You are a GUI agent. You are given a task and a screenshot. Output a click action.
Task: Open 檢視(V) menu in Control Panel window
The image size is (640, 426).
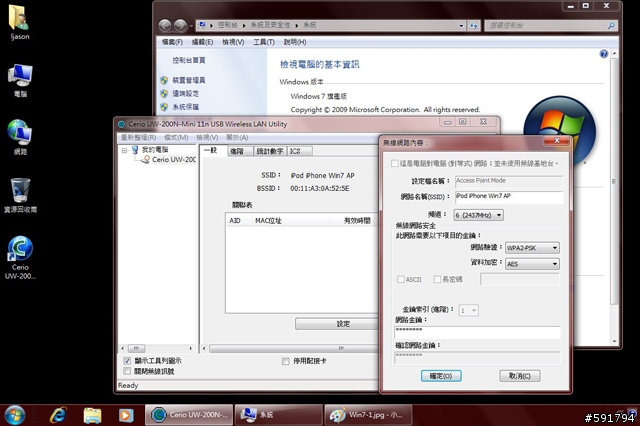point(233,42)
